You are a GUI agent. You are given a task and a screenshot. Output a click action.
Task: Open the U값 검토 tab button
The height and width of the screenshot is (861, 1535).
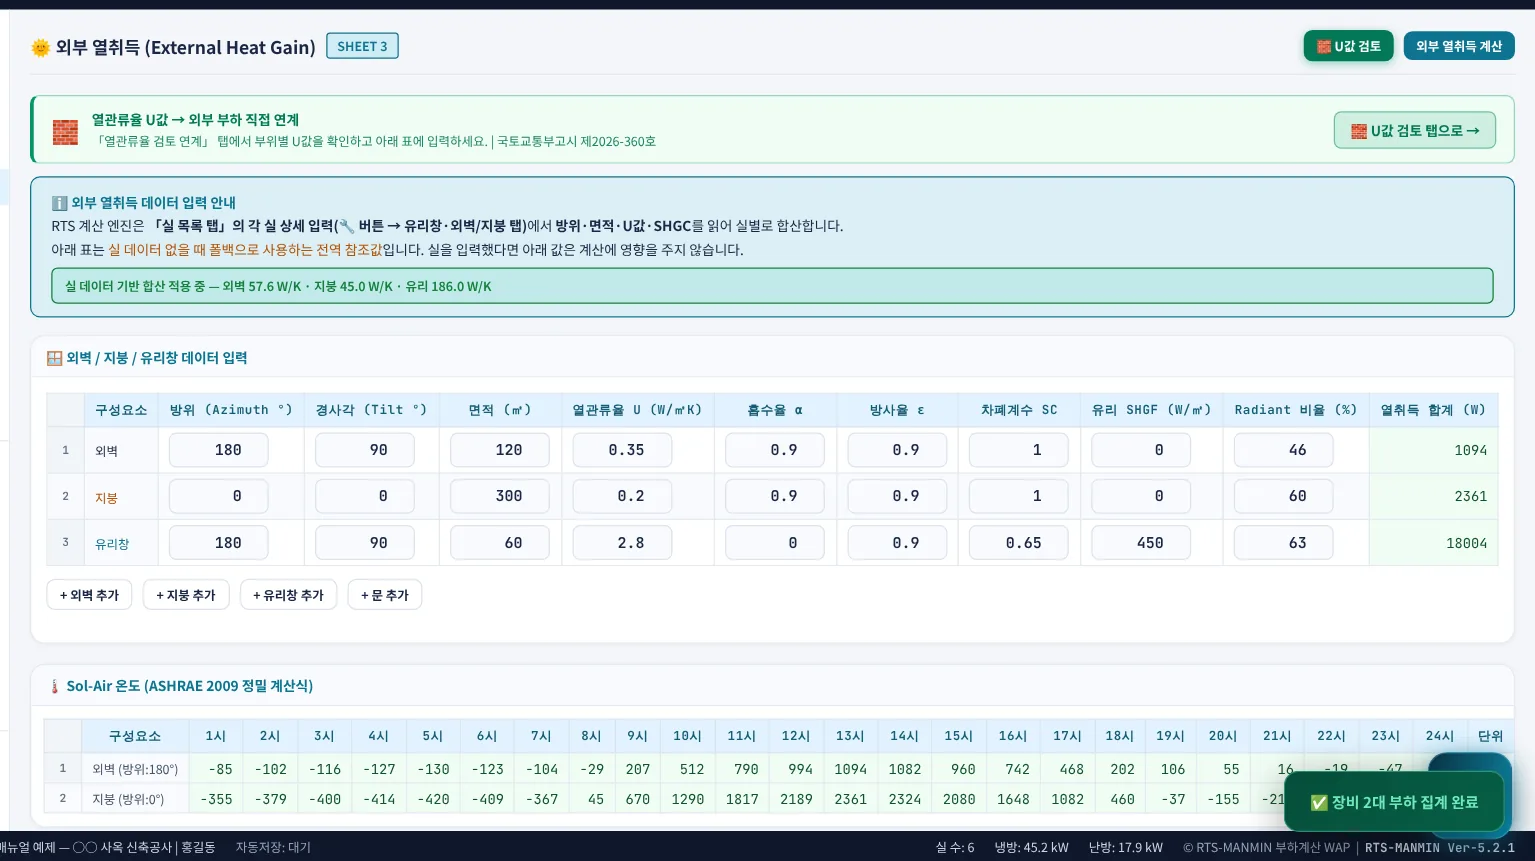(1348, 46)
